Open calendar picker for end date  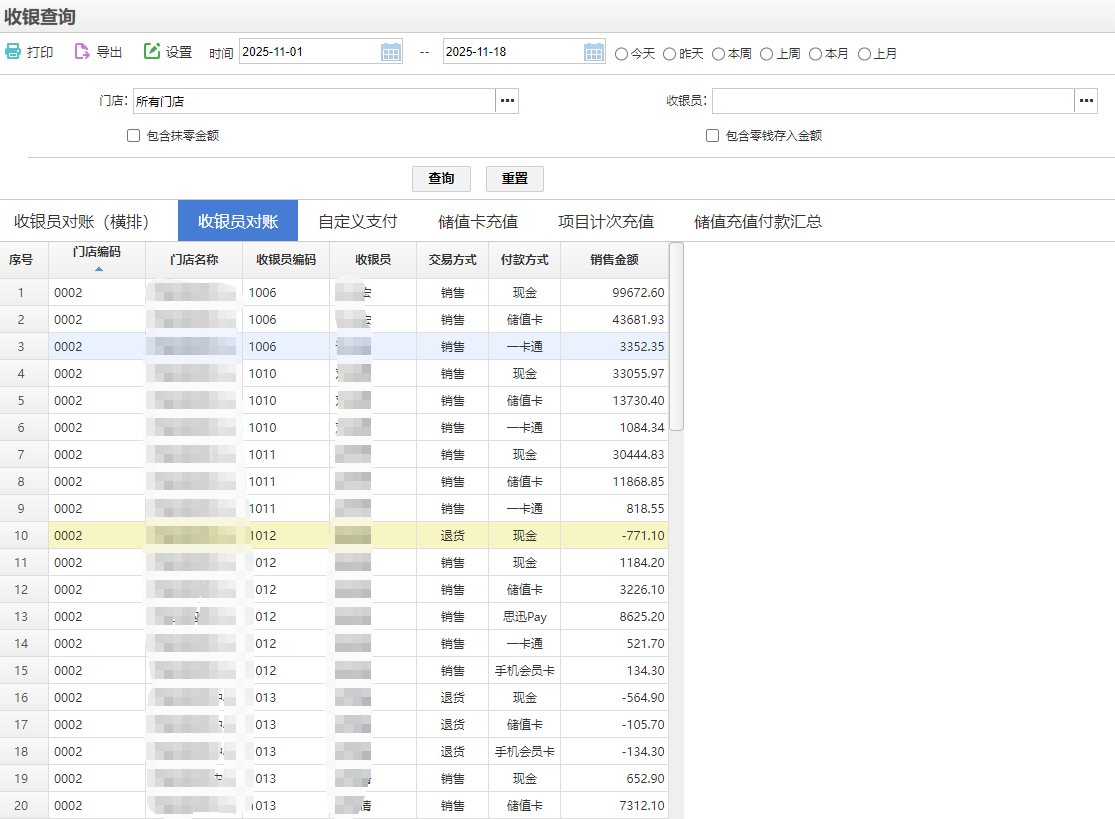pos(594,52)
